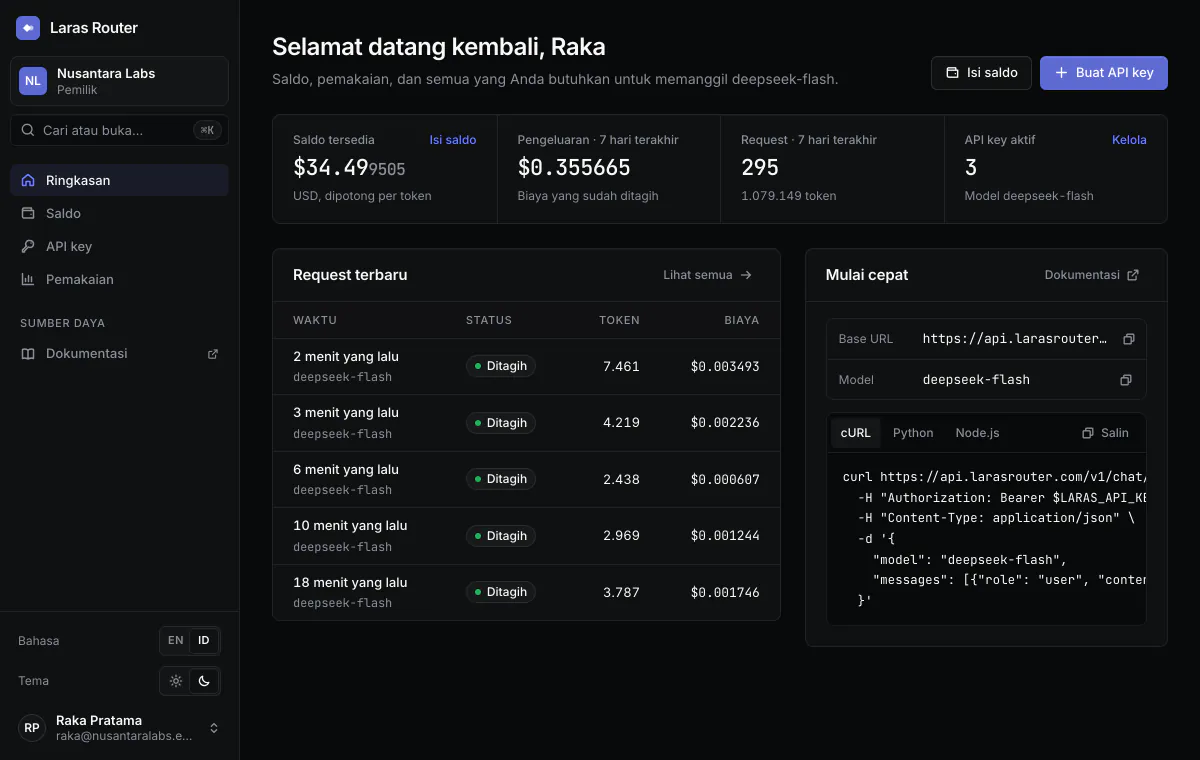1200x760 pixels.
Task: Click the home icon beside Ringkasan
Action: click(x=28, y=180)
